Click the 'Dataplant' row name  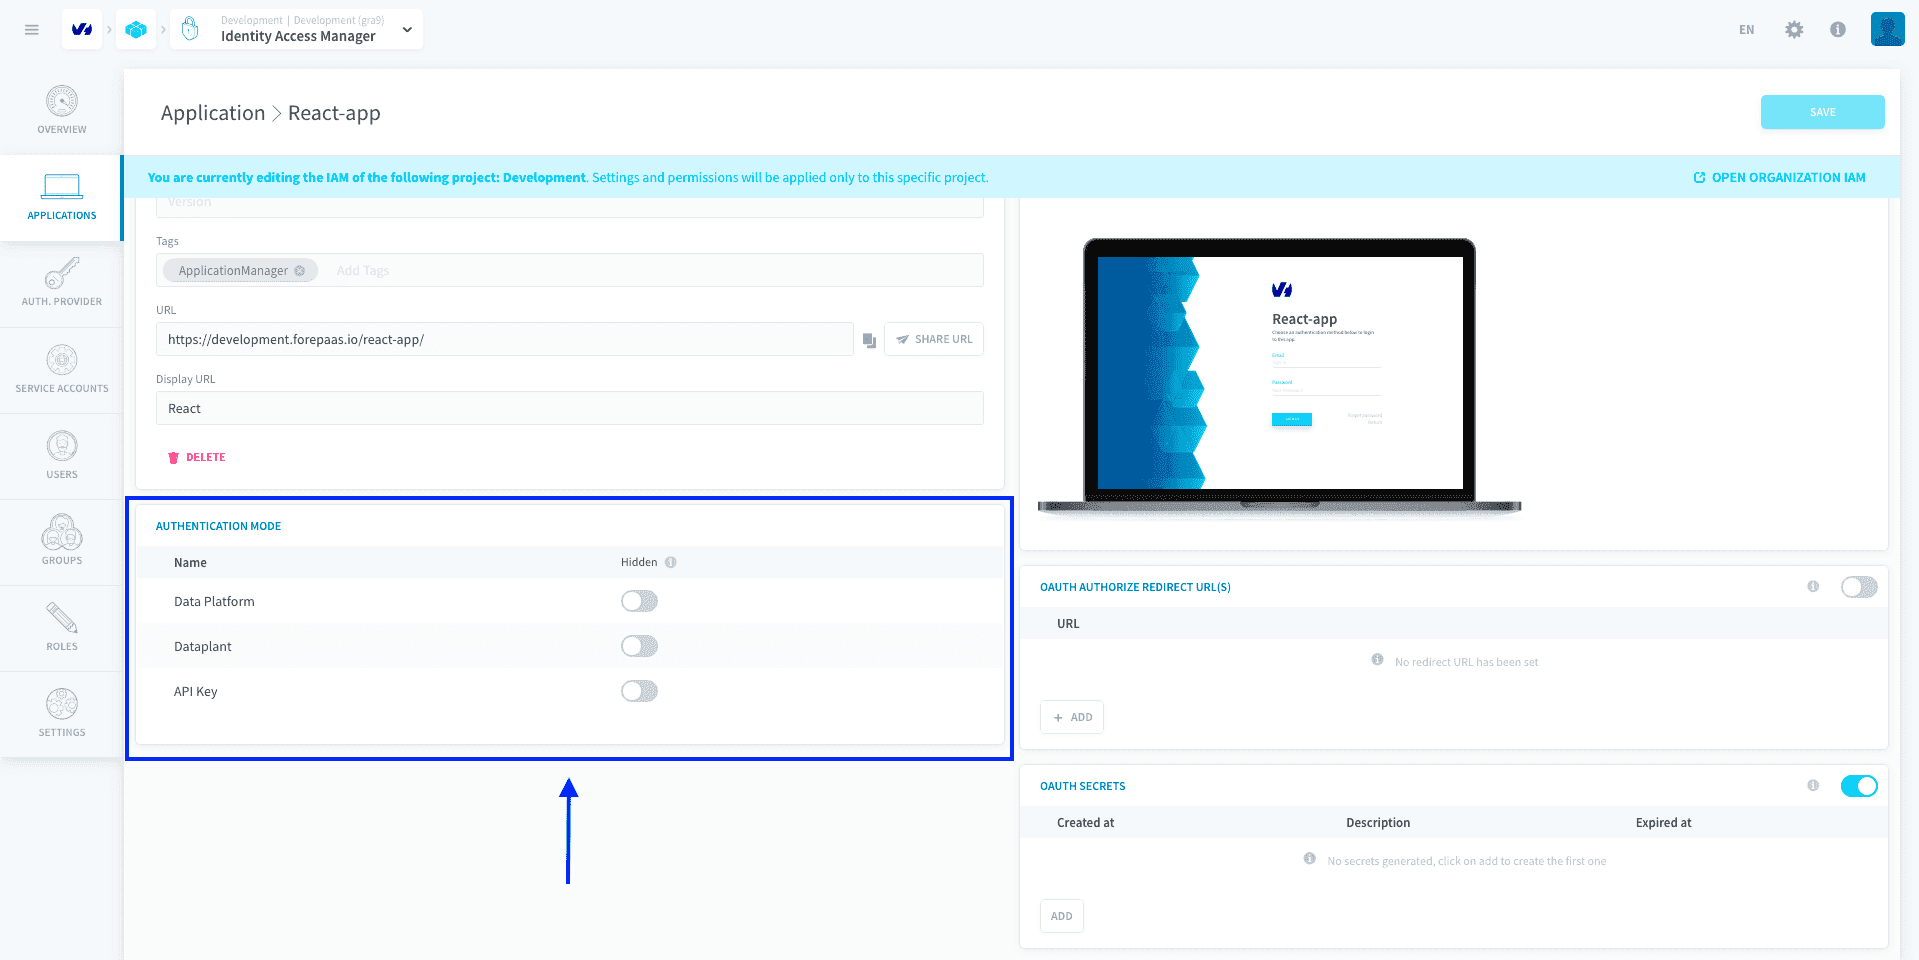[x=203, y=646]
